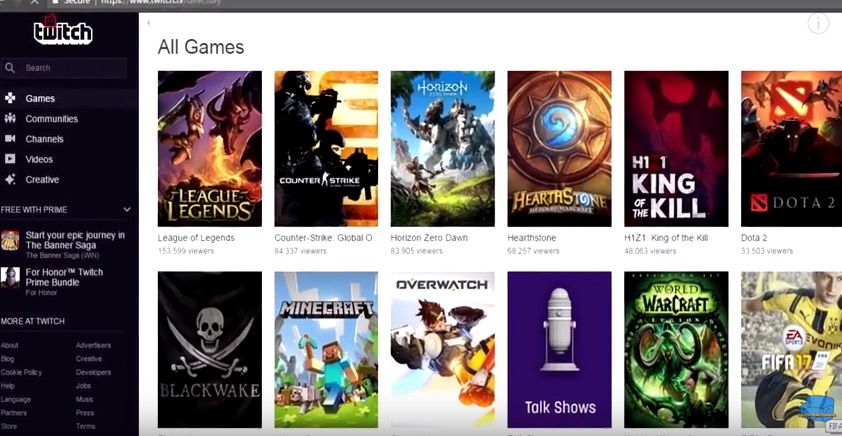This screenshot has width=842, height=436.
Task: Open Overwatch box art
Action: (443, 350)
